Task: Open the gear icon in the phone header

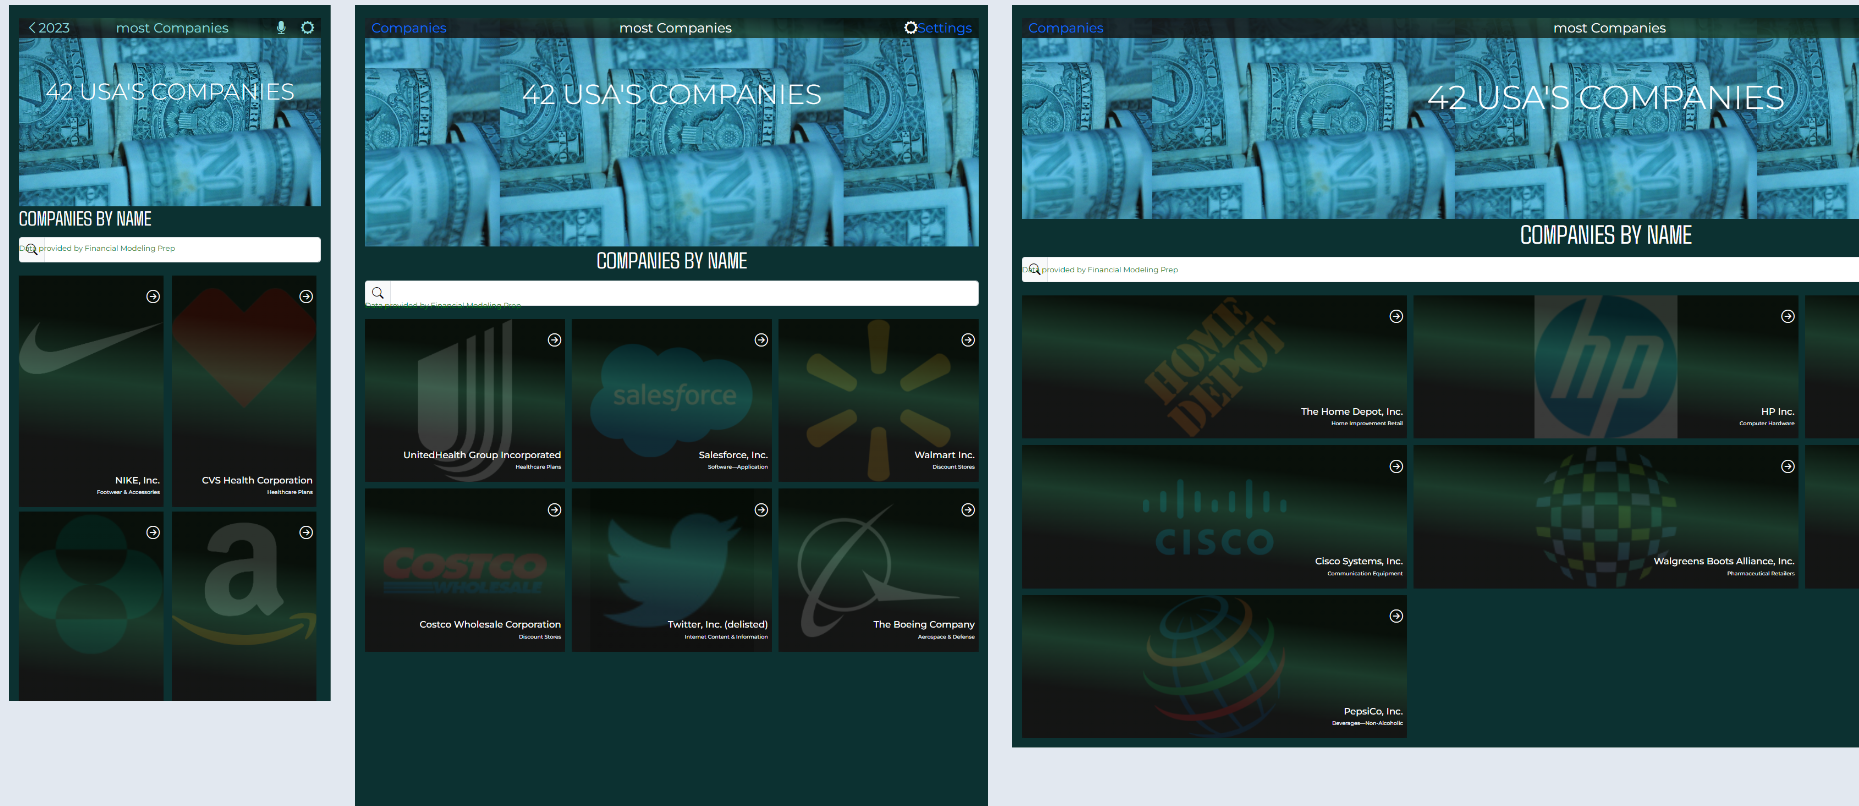Action: click(308, 28)
